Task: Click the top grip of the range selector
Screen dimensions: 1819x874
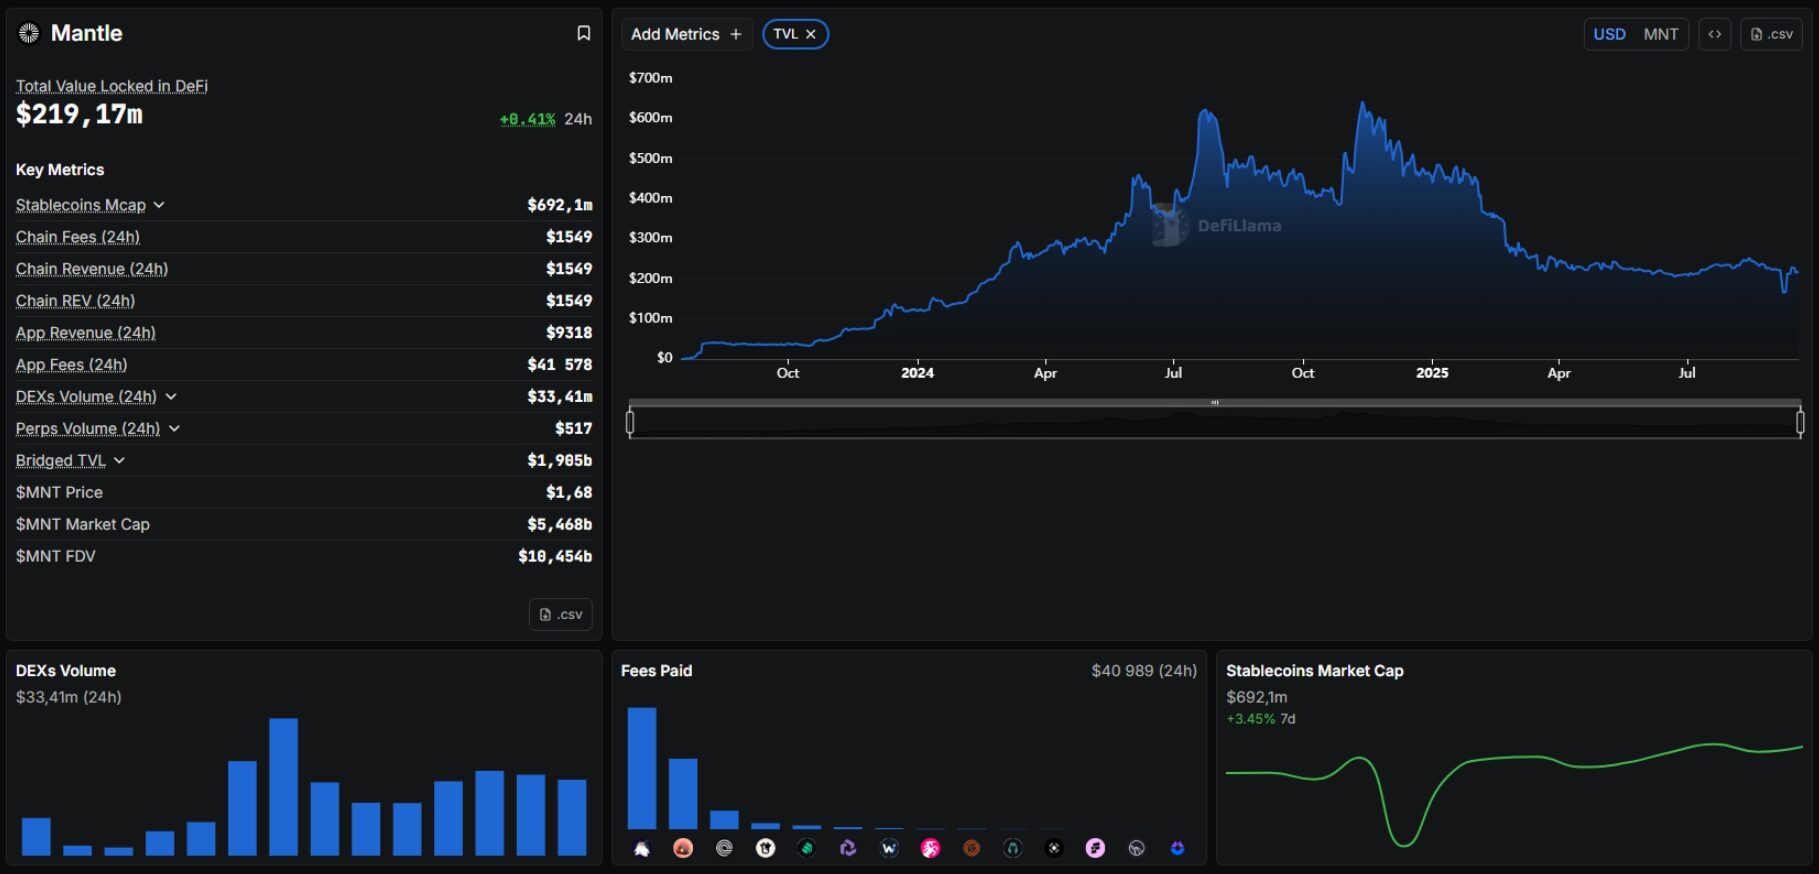Action: [1215, 402]
